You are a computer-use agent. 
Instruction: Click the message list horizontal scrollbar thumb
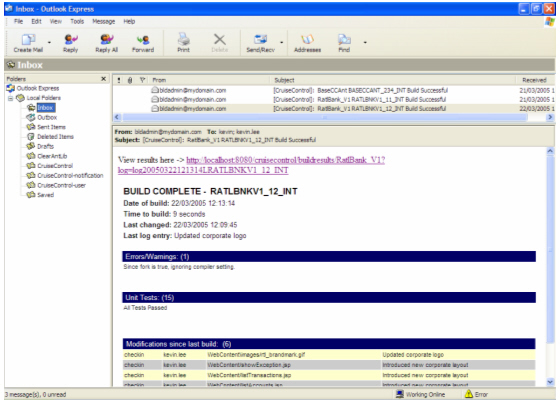click(324, 117)
